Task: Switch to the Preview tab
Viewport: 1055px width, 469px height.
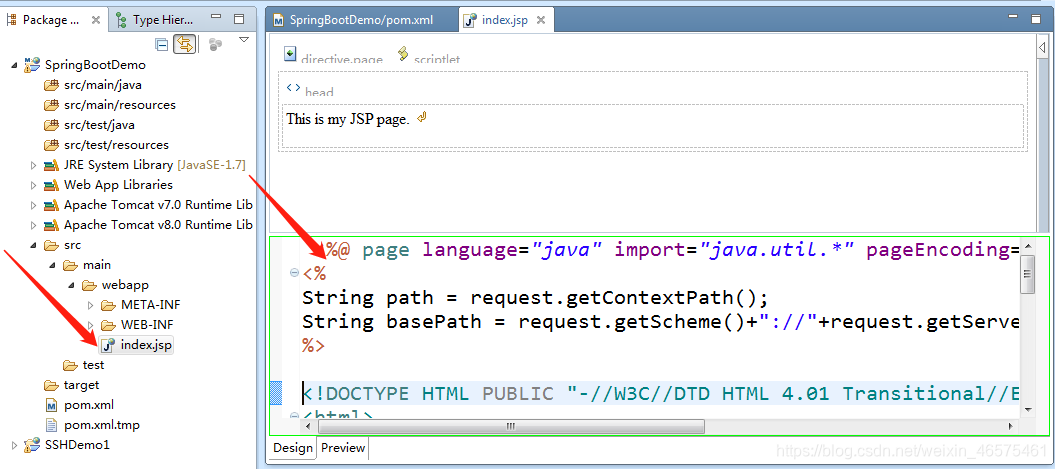Action: (343, 448)
